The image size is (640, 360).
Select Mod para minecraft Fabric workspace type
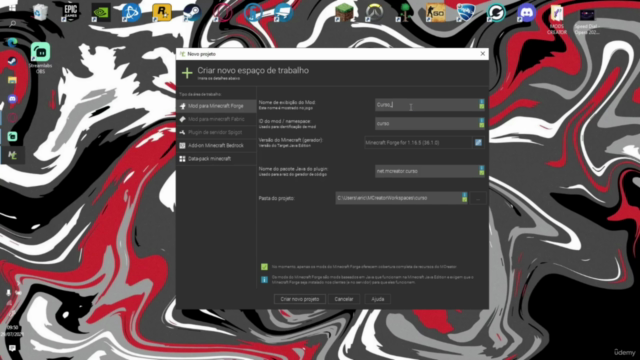click(217, 119)
